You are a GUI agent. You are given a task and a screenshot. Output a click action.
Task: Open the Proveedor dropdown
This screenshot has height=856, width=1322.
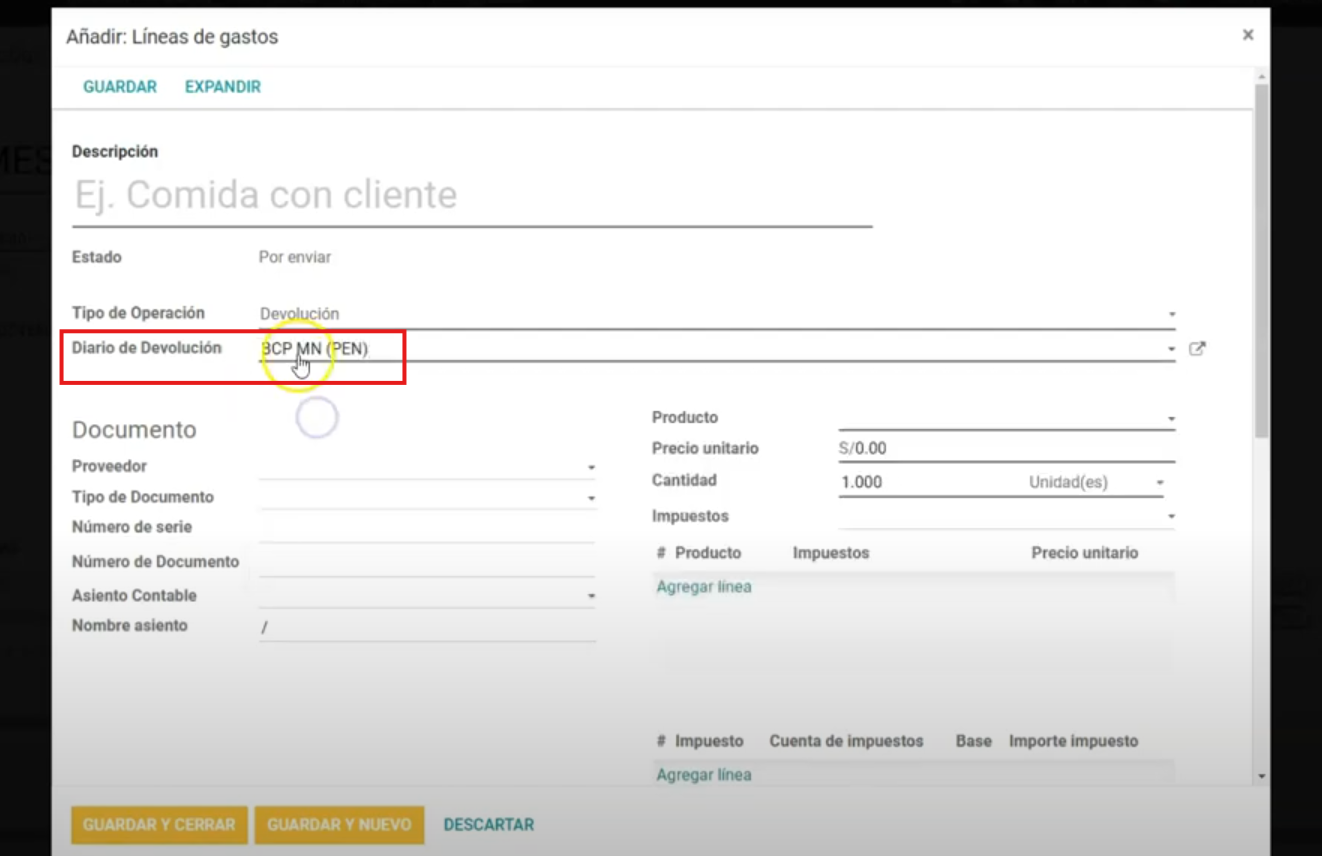tap(590, 467)
